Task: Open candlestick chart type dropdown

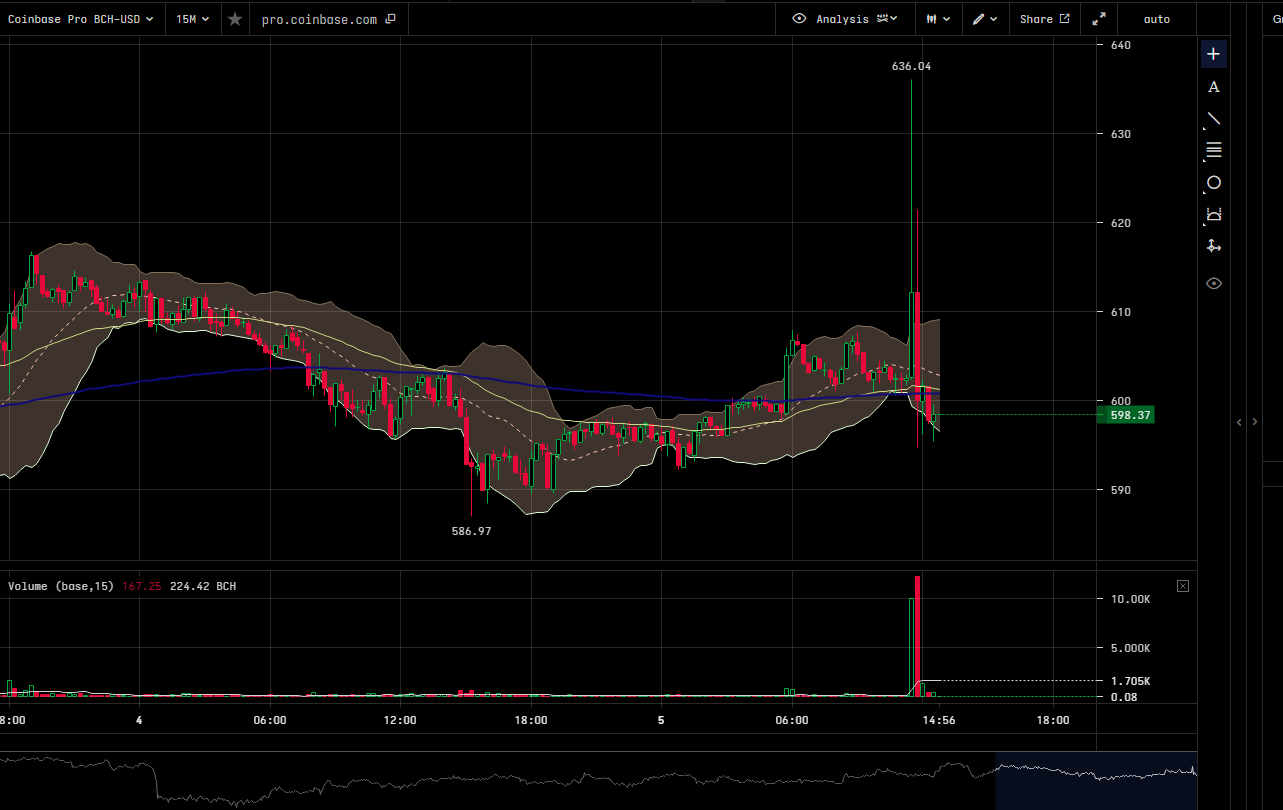Action: tap(936, 19)
